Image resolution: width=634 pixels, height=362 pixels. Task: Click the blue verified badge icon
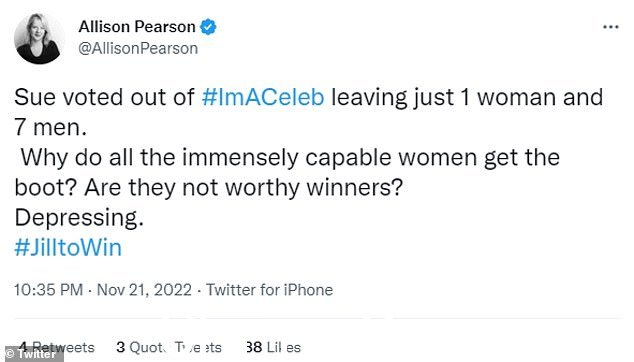[208, 27]
